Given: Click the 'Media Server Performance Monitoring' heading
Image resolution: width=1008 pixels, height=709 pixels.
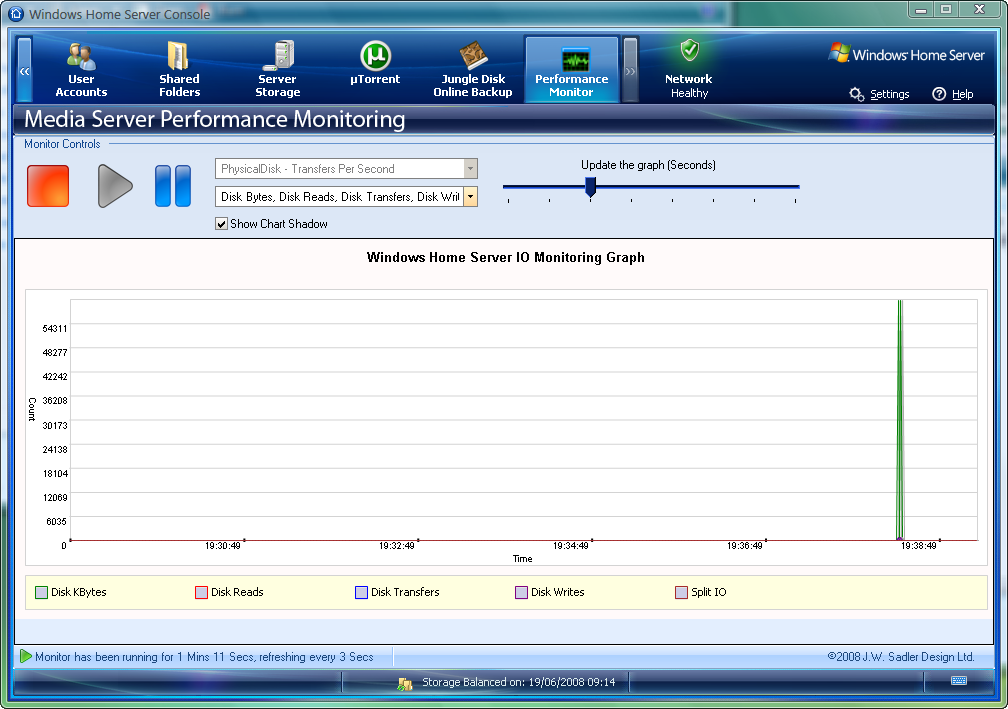Looking at the screenshot, I should 215,120.
